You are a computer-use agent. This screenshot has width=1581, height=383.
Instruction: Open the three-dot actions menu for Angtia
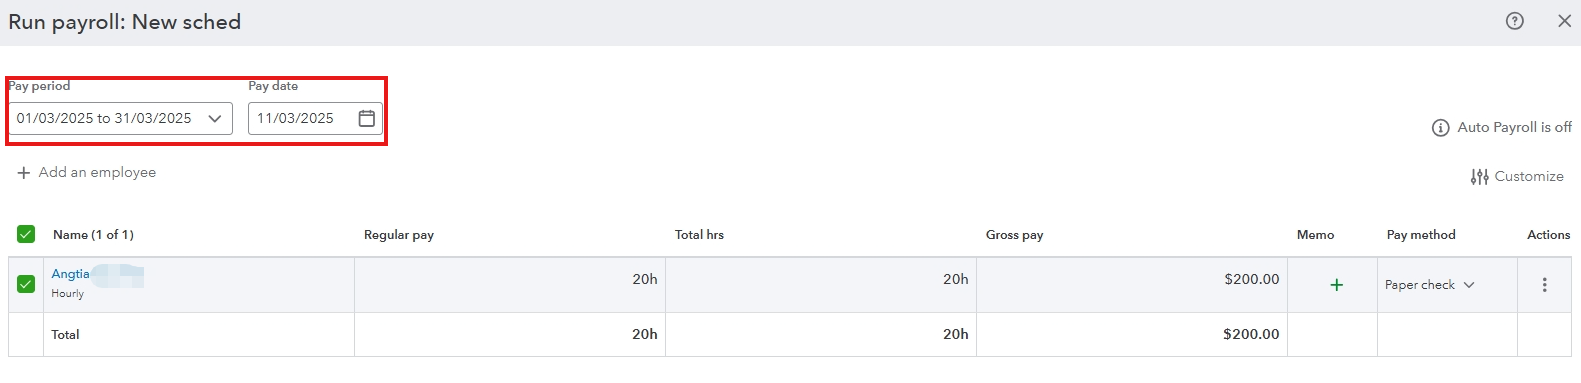1544,285
